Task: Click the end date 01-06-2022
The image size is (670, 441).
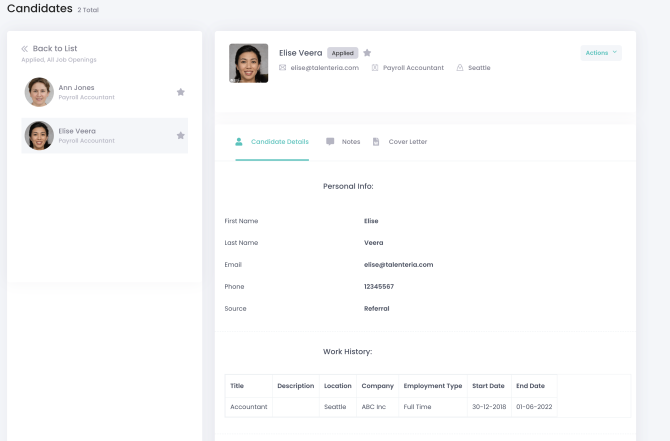Action: [x=534, y=407]
